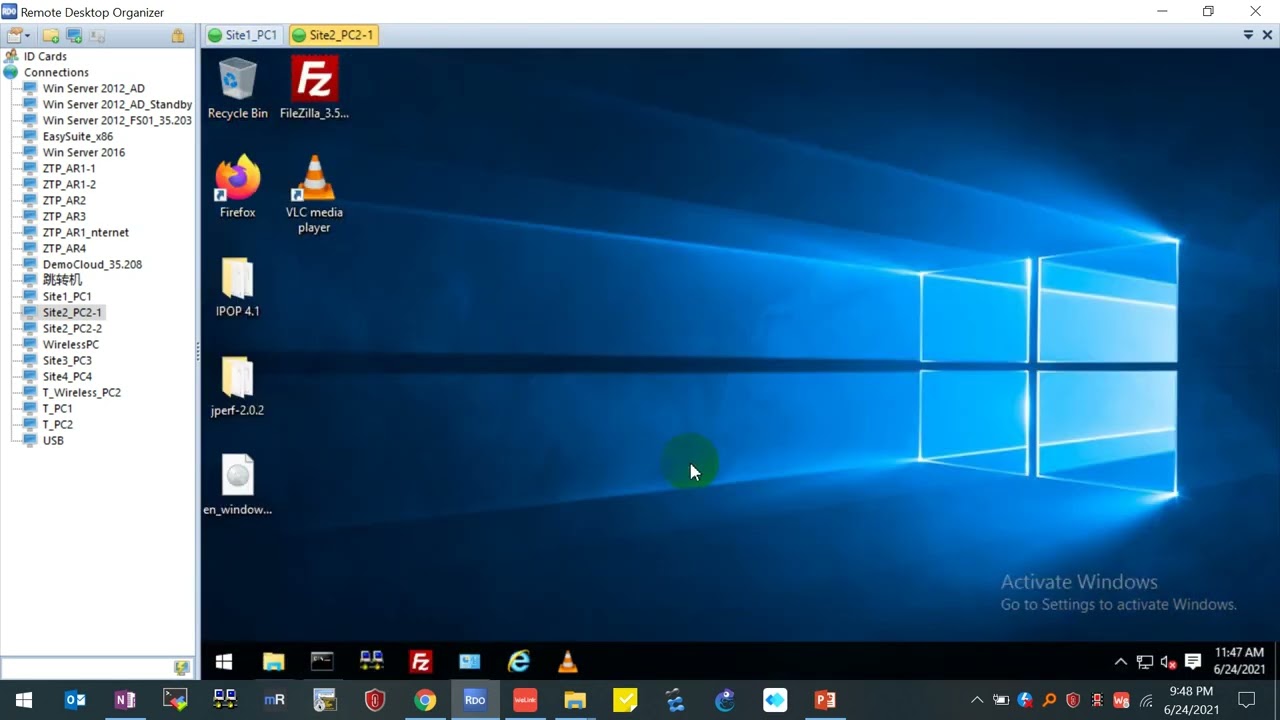Select EasySuite_x86 connection
Viewport: 1280px width, 720px height.
pos(78,137)
